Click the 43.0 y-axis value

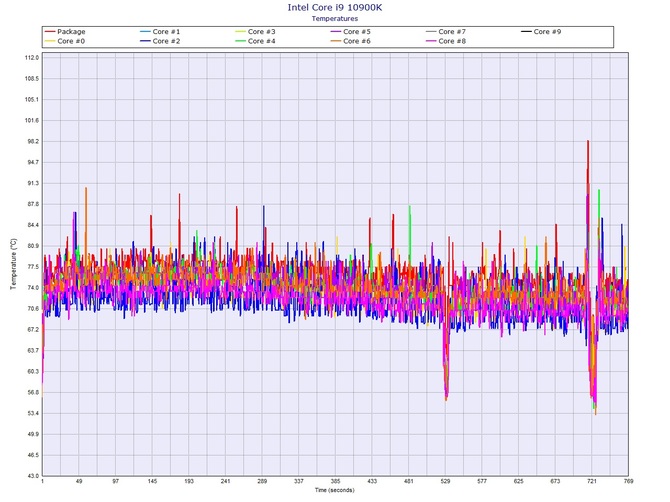pyautogui.click(x=33, y=476)
